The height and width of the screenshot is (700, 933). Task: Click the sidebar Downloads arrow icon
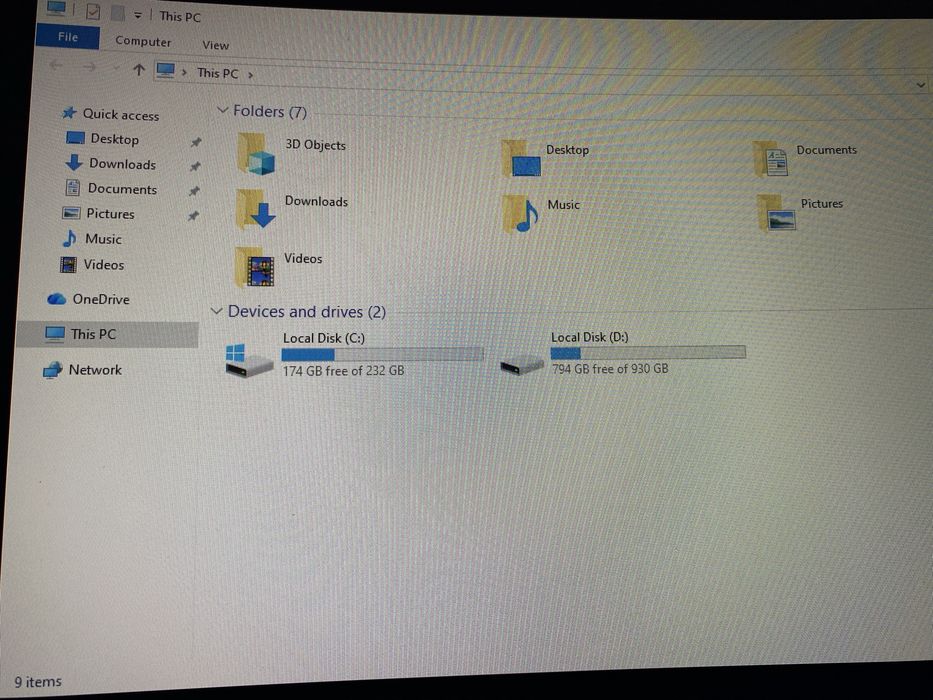click(74, 162)
